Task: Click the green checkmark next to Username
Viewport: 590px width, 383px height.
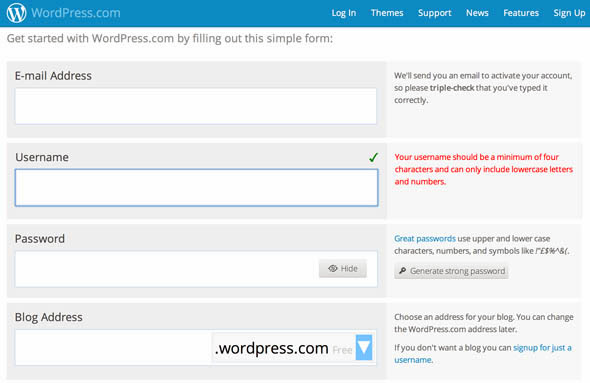Action: [373, 157]
